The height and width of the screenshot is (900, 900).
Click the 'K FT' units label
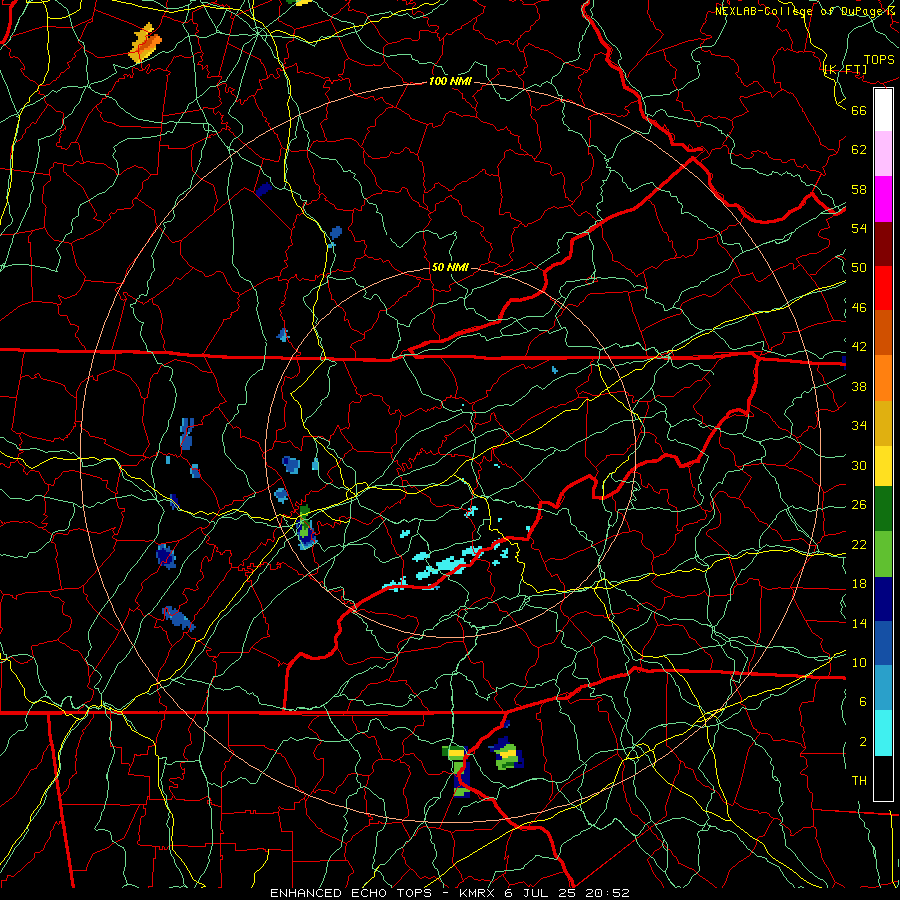coord(845,70)
